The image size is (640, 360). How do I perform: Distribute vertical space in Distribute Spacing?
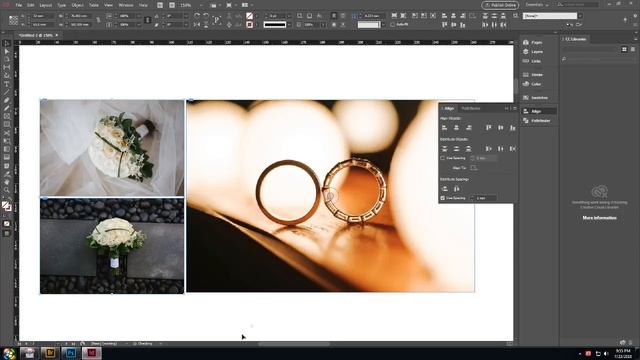coord(444,189)
